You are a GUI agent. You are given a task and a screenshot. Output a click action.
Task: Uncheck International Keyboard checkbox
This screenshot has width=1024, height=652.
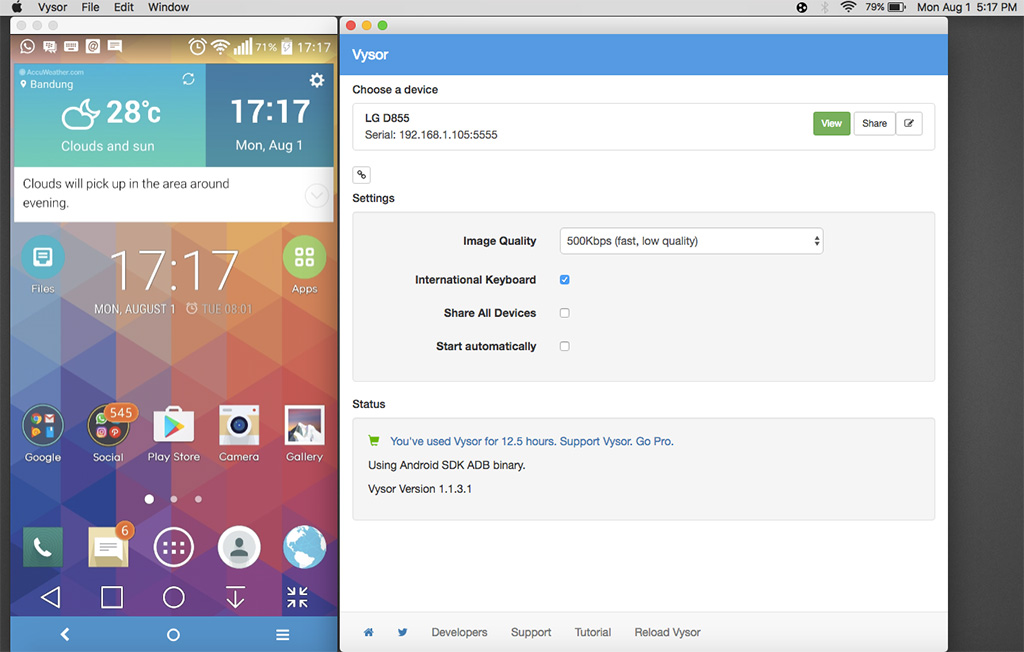click(565, 280)
